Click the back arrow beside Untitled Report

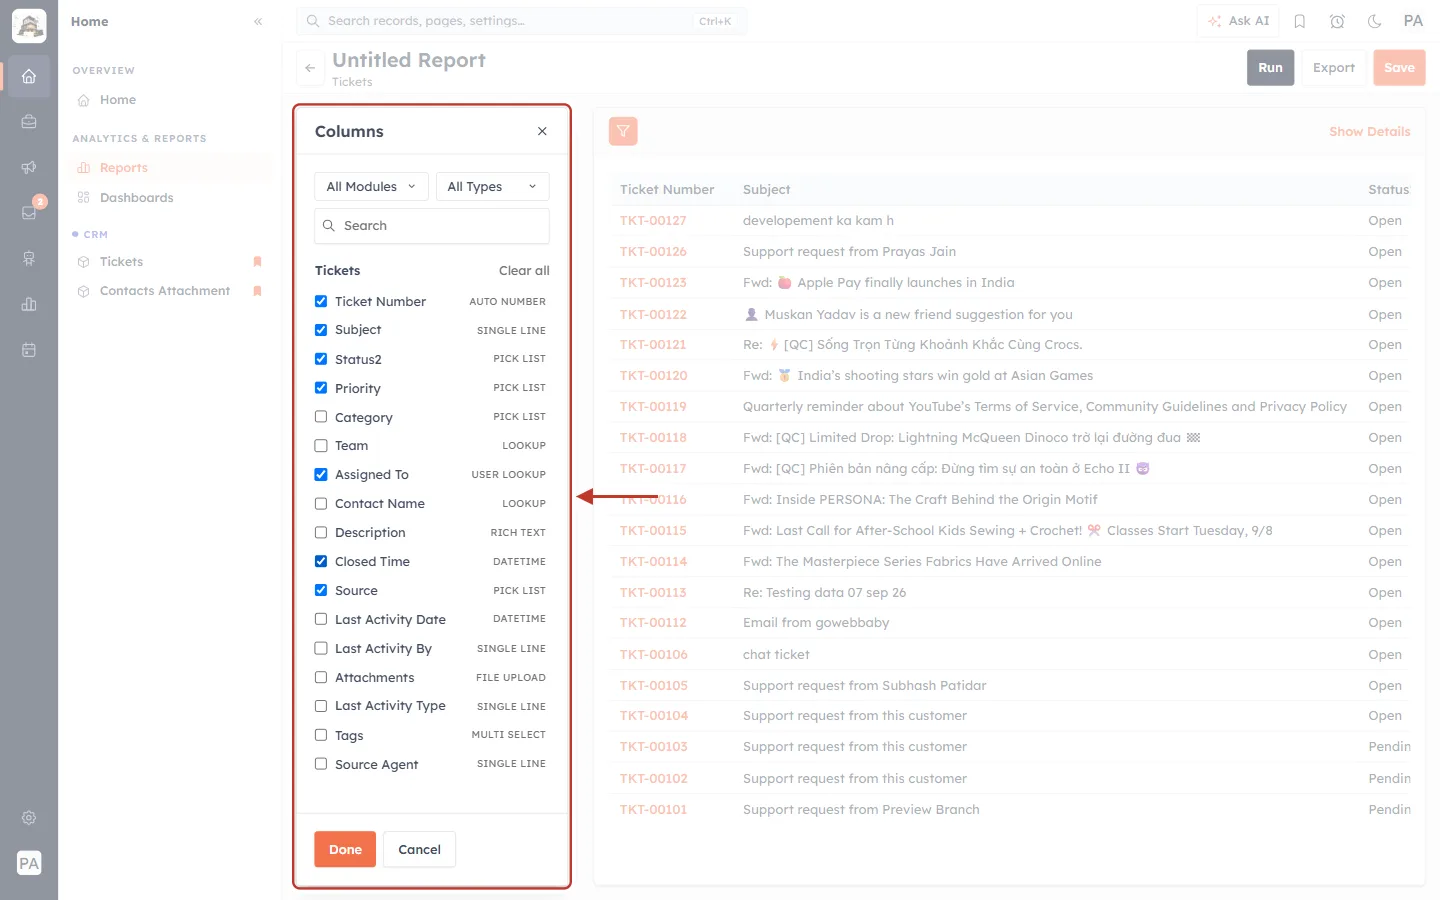click(310, 68)
